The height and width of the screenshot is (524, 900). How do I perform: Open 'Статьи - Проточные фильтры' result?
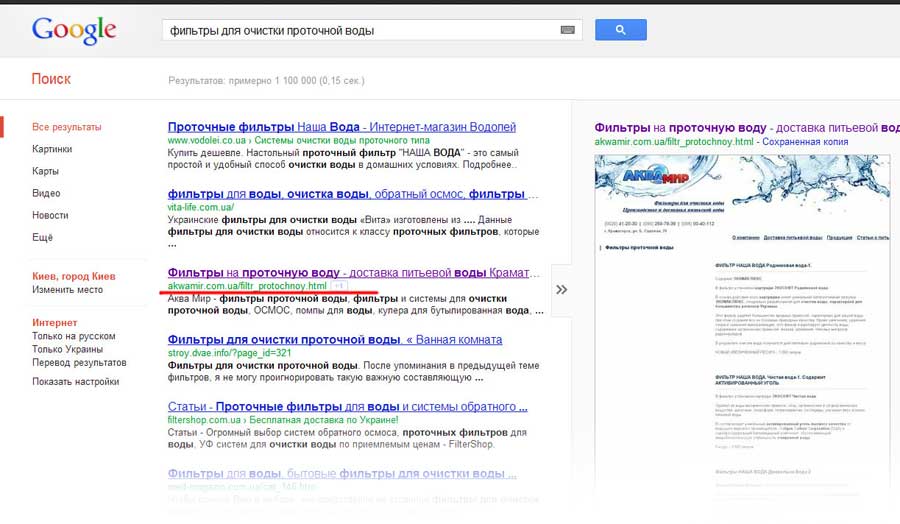point(347,406)
